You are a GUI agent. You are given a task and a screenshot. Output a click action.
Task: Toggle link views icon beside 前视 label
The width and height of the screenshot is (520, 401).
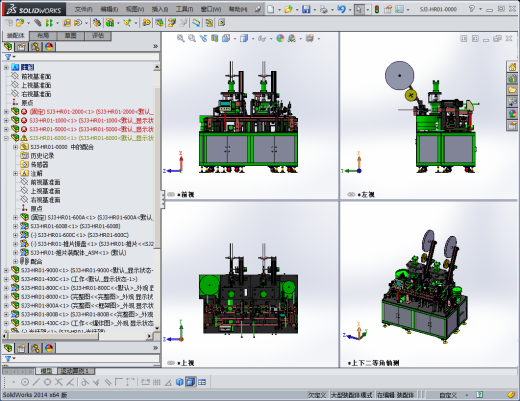171,194
